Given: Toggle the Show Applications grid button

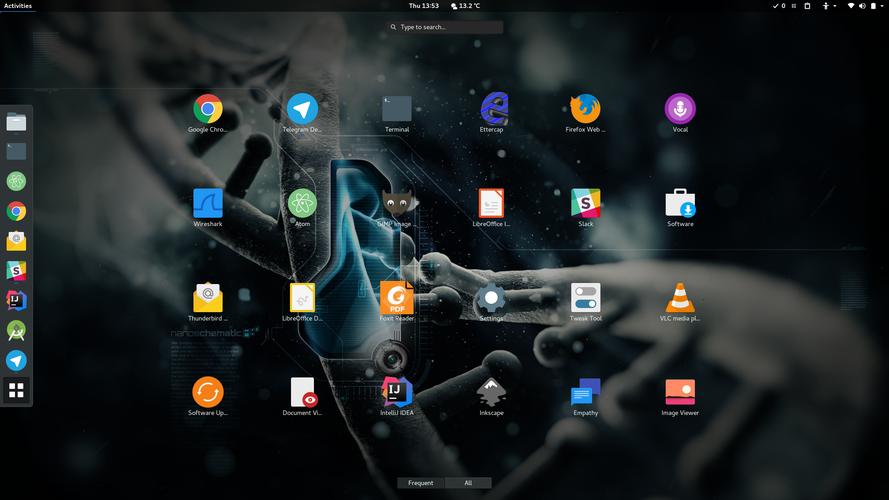Looking at the screenshot, I should coord(16,390).
